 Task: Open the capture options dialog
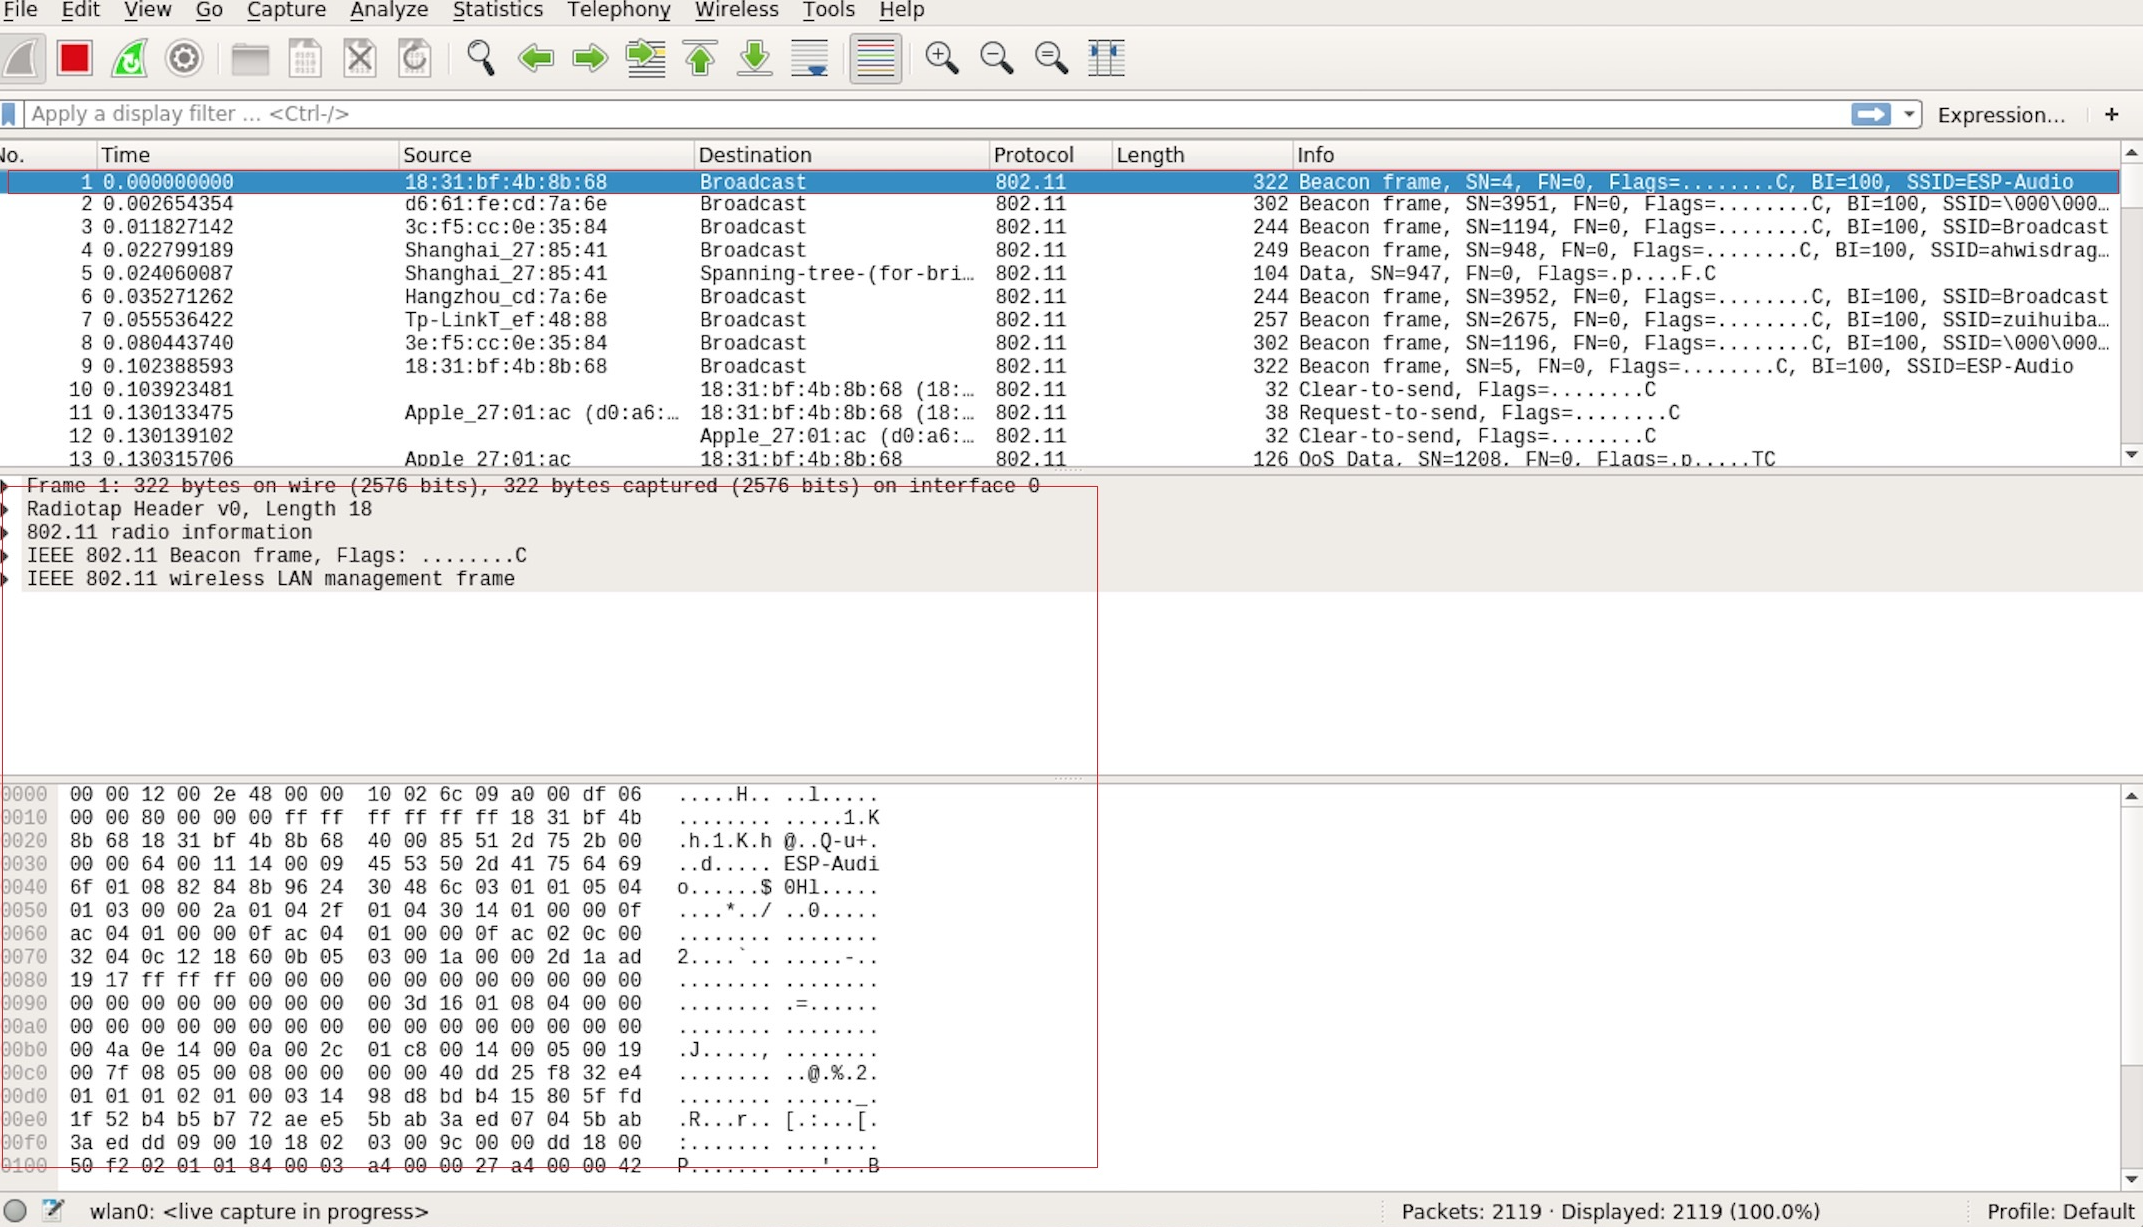click(x=183, y=58)
